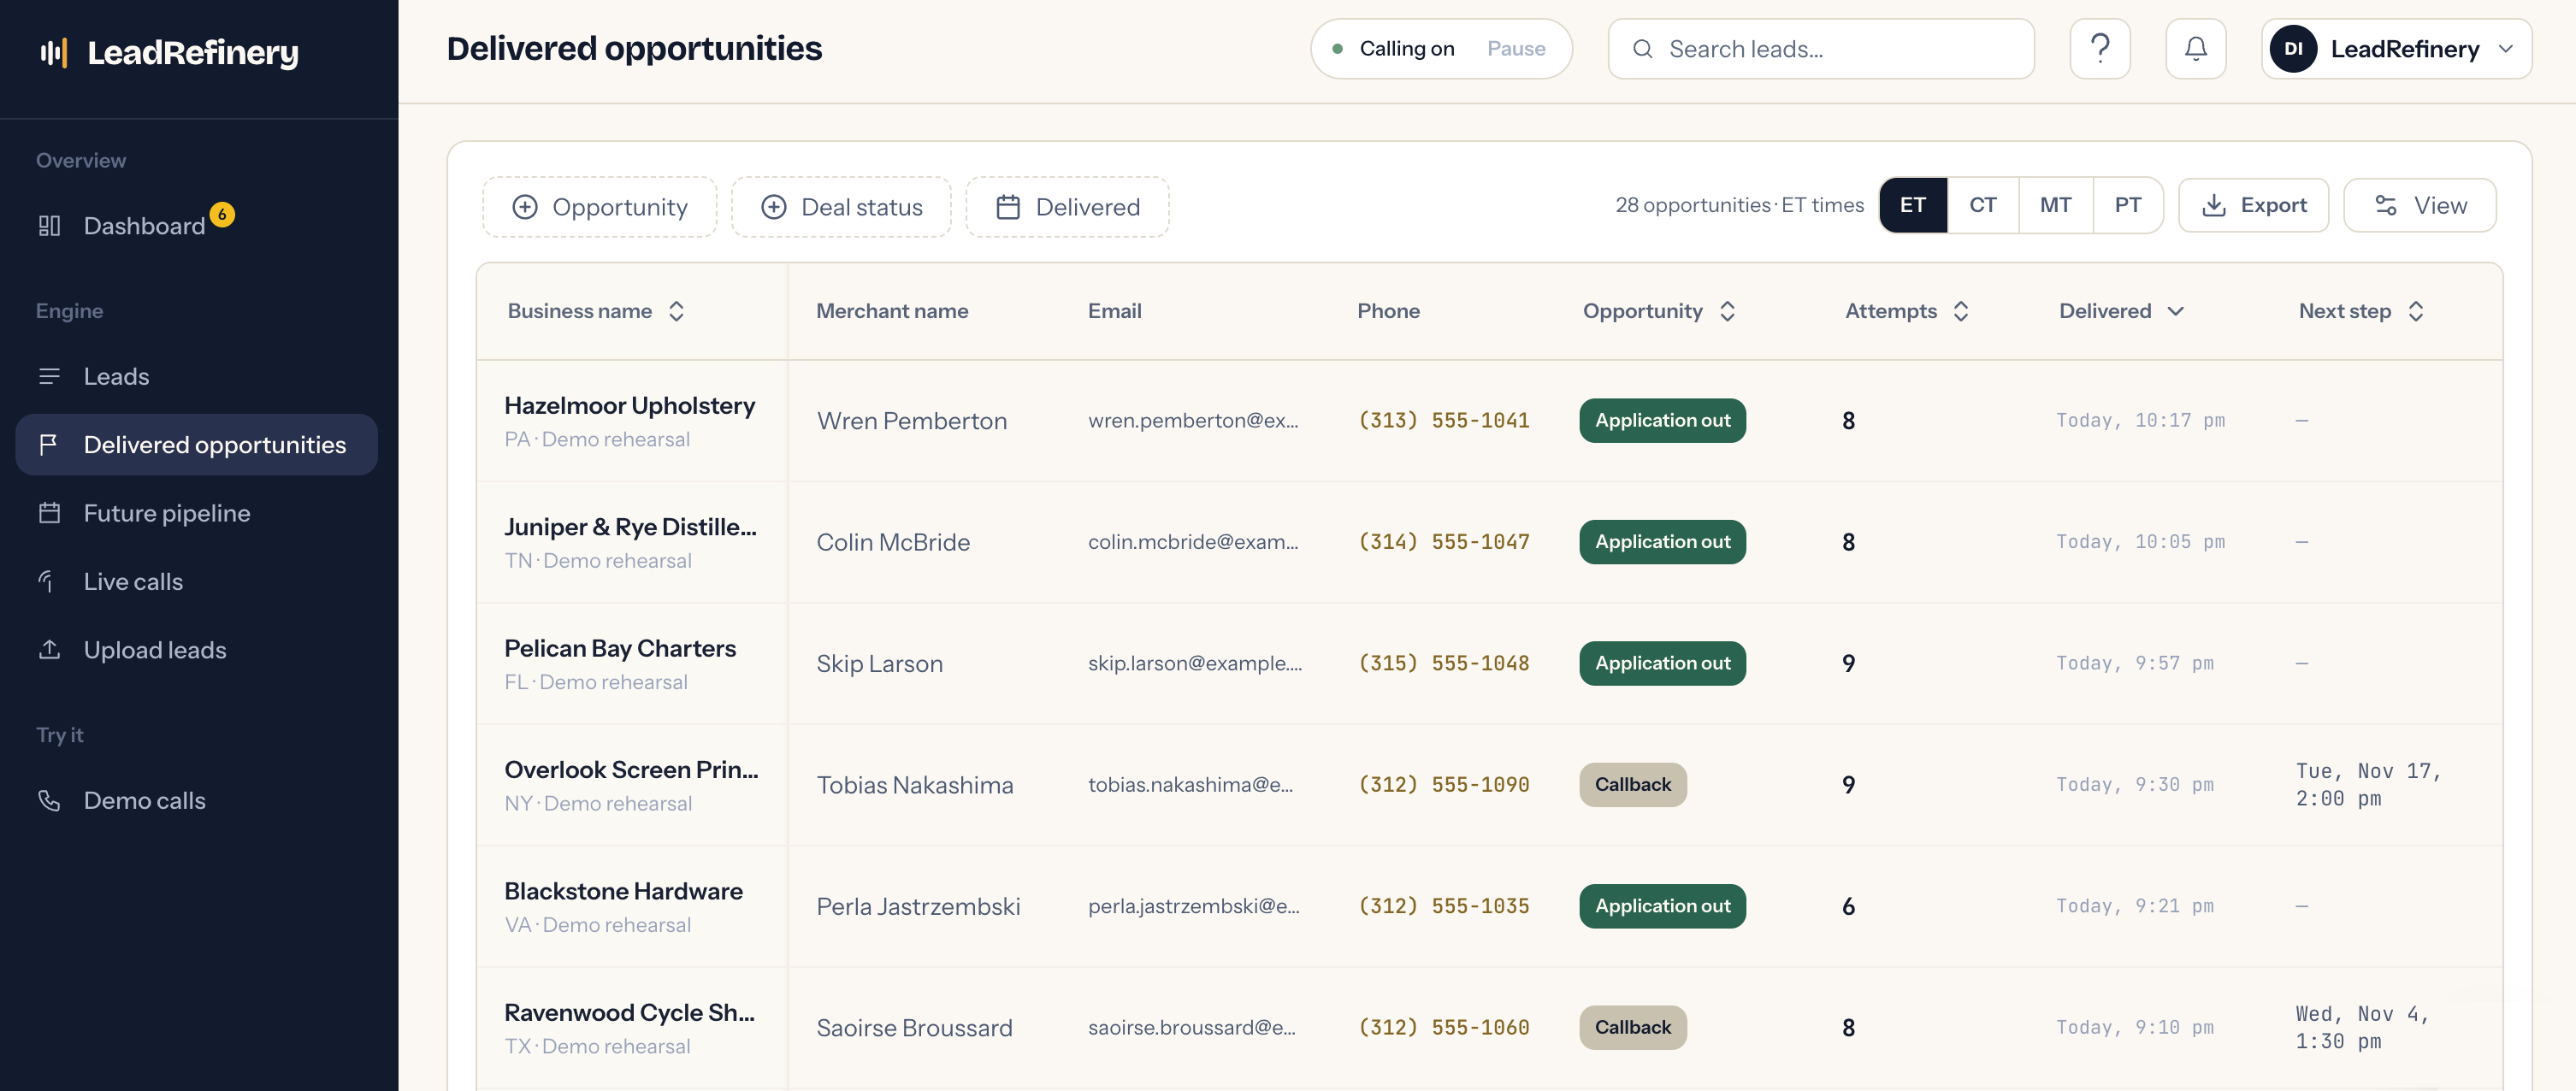This screenshot has height=1091, width=2576.
Task: Expand the LeadRefinery account dropdown chevron
Action: coord(2505,49)
